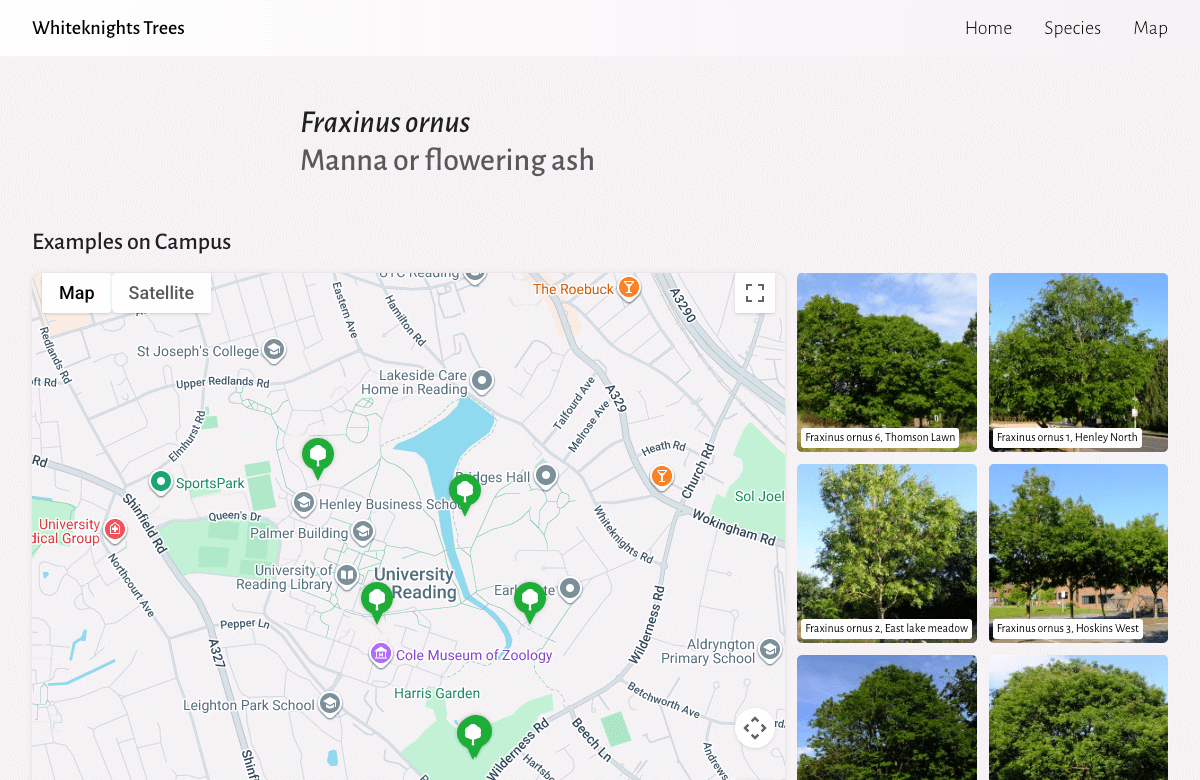Open the Fraxinus ornus 6 Thomson Lawn photo
Image resolution: width=1200 pixels, height=780 pixels.
coord(886,362)
